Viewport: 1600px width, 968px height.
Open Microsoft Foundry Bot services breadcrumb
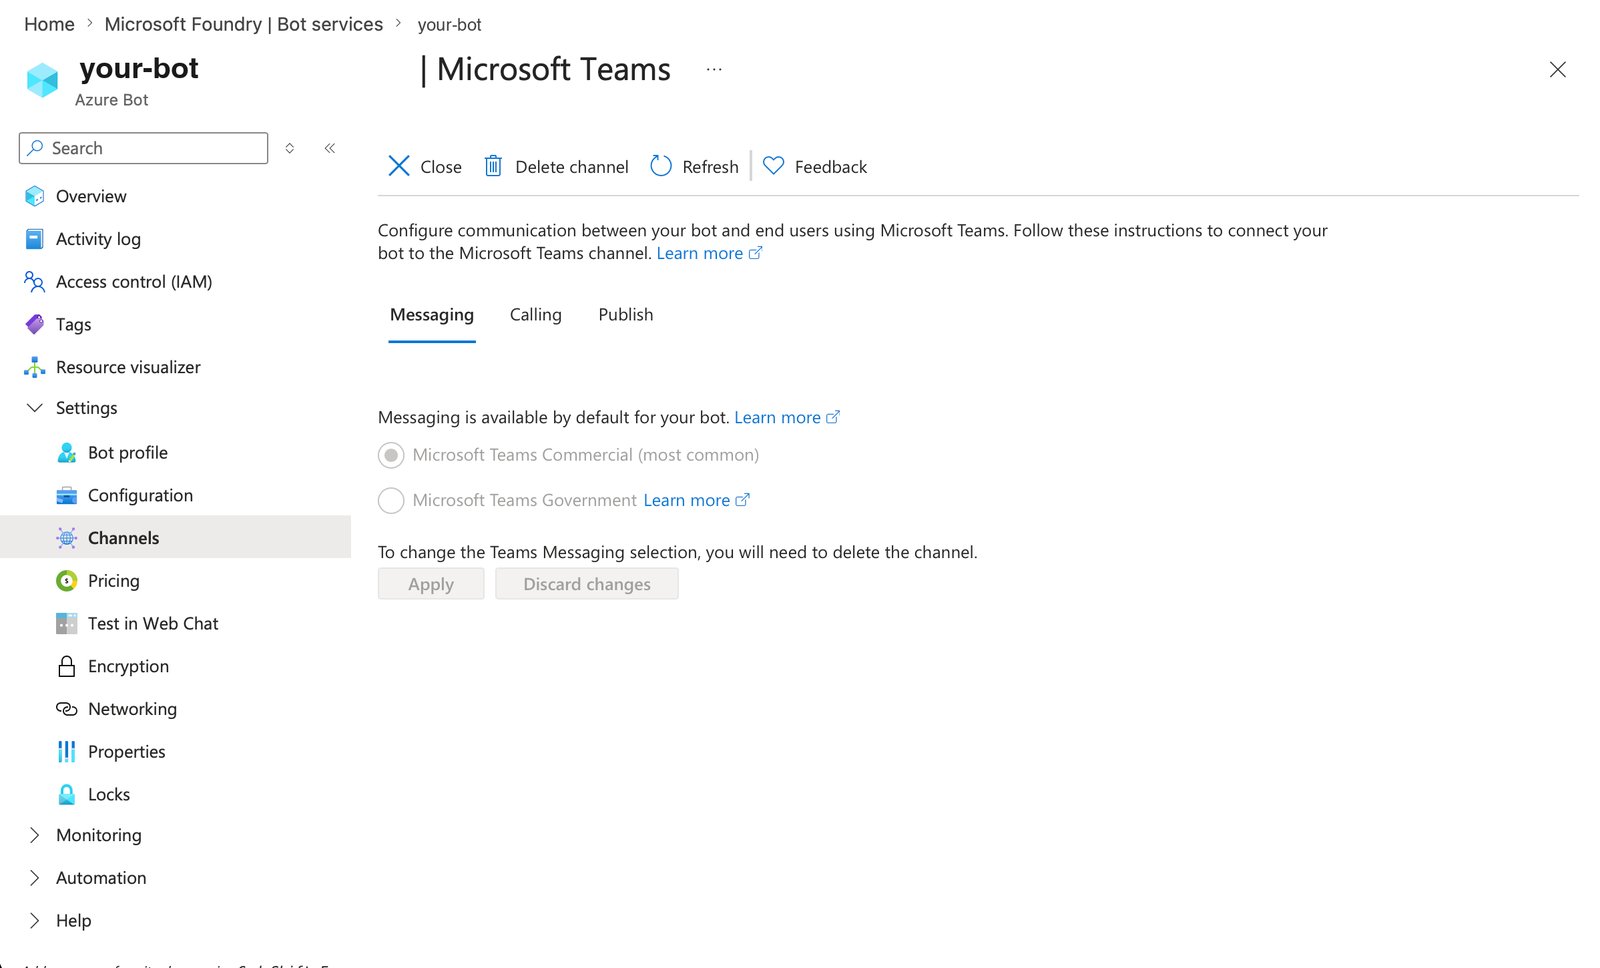point(244,24)
